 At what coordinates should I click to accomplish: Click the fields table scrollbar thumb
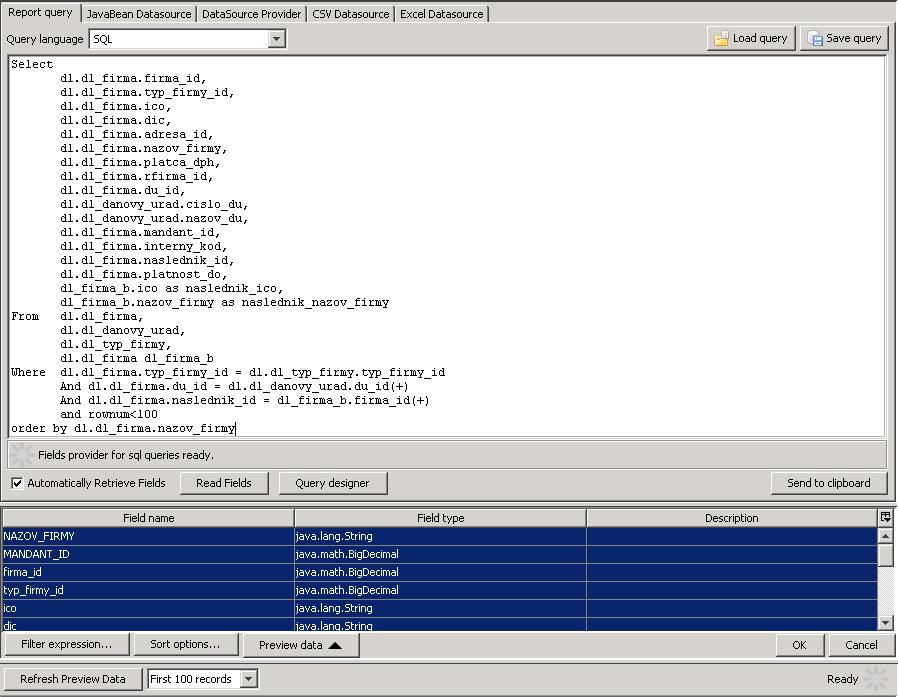click(x=885, y=554)
